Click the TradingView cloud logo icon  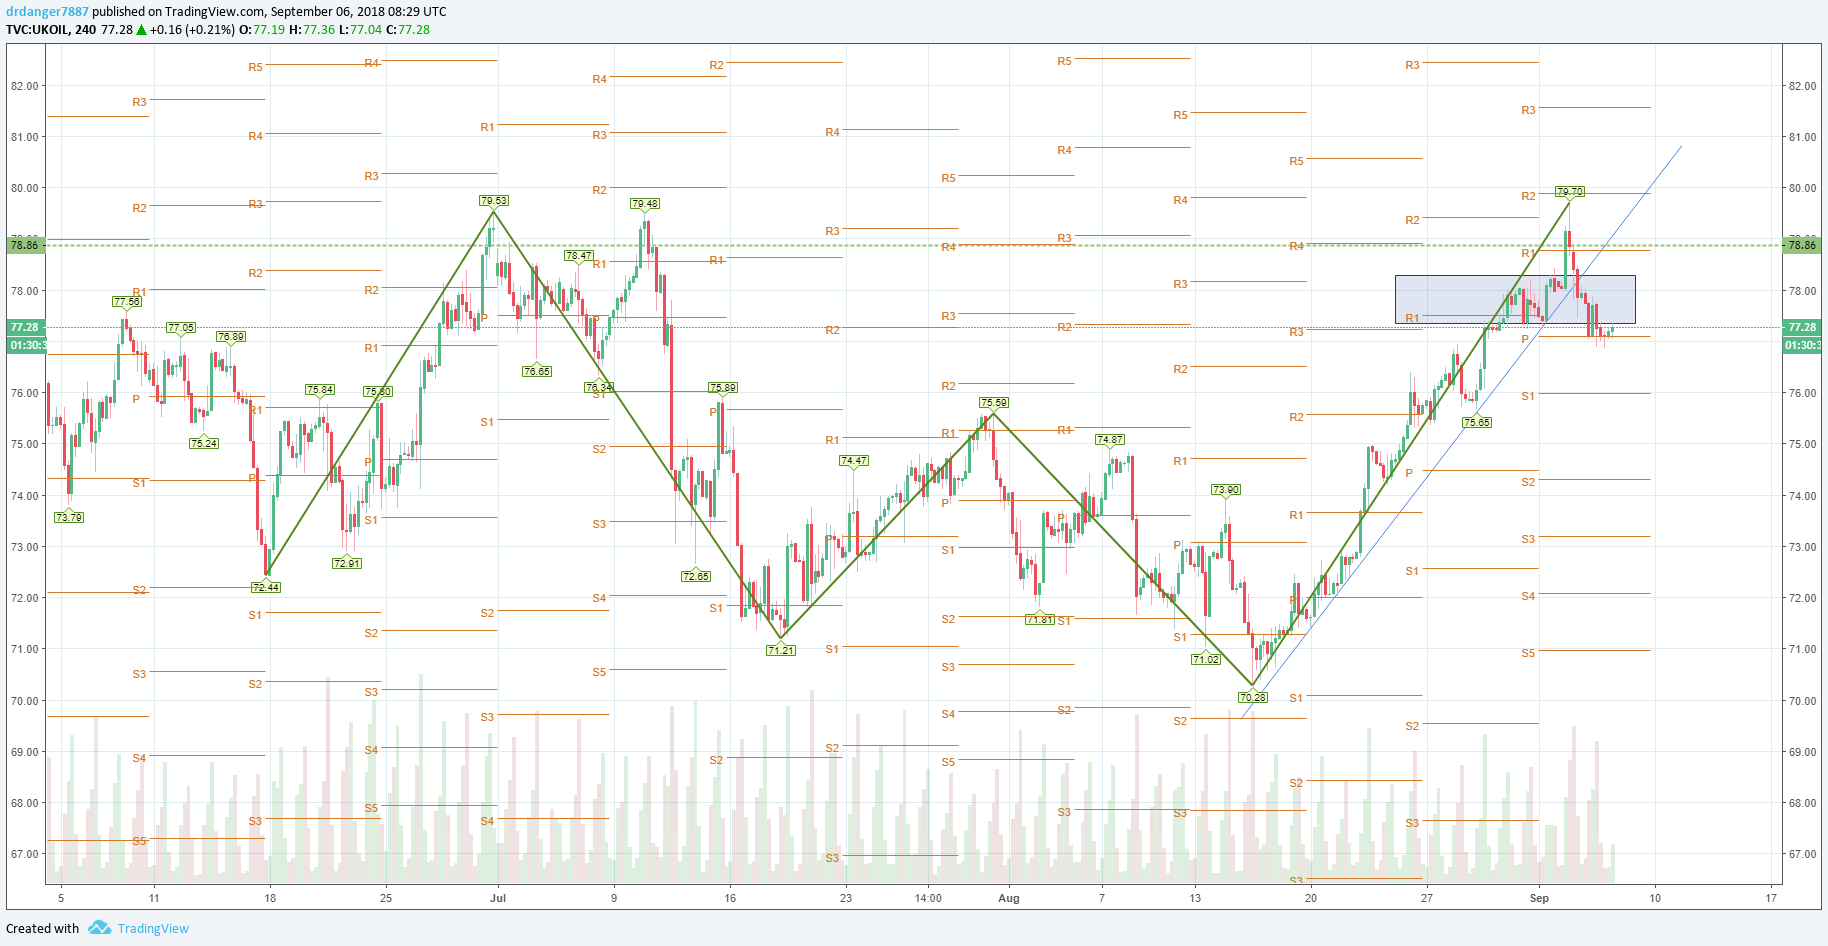click(x=99, y=927)
